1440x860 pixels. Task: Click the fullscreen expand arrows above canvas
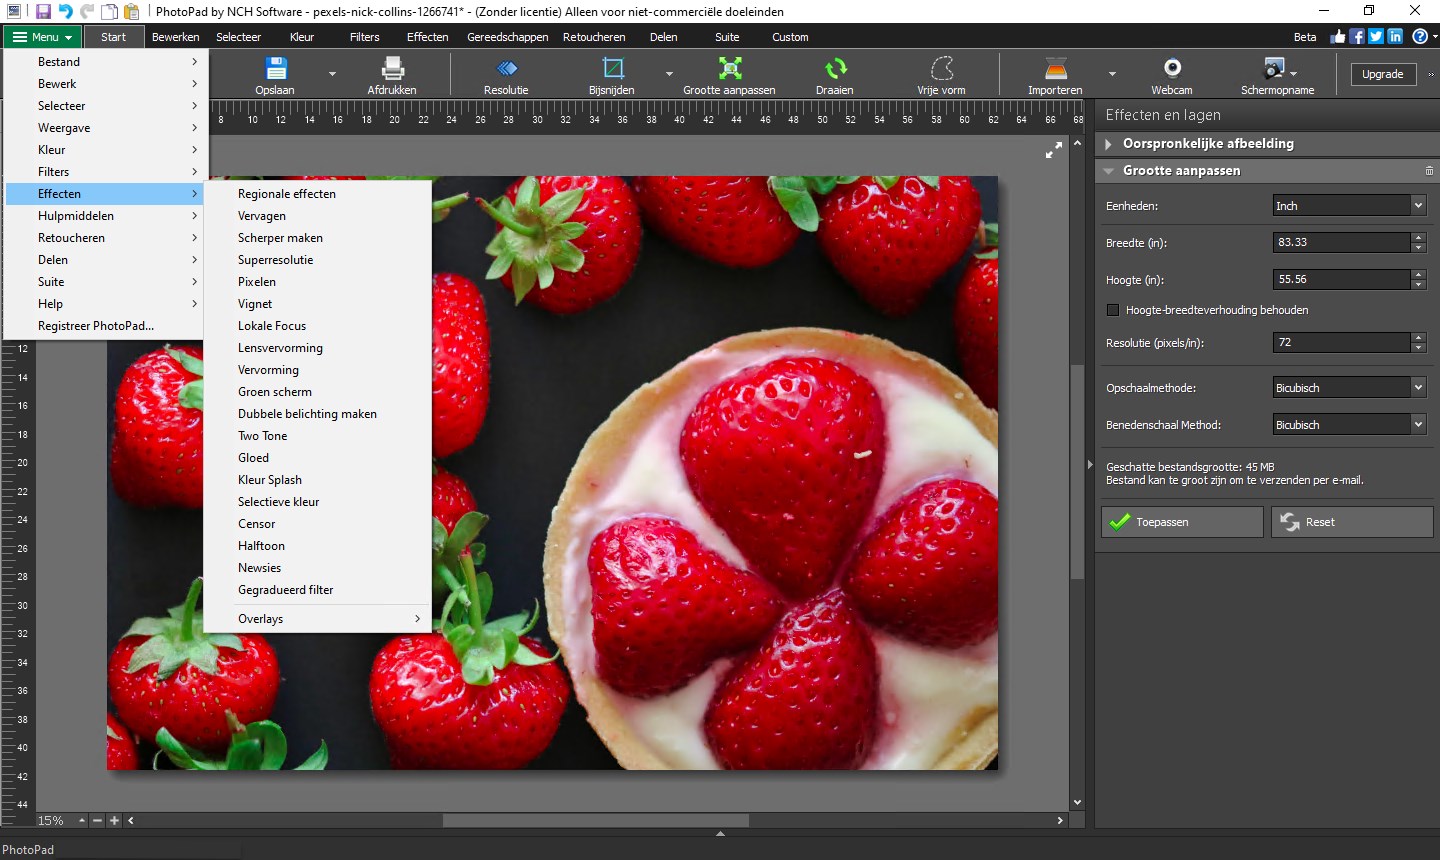[x=1054, y=150]
